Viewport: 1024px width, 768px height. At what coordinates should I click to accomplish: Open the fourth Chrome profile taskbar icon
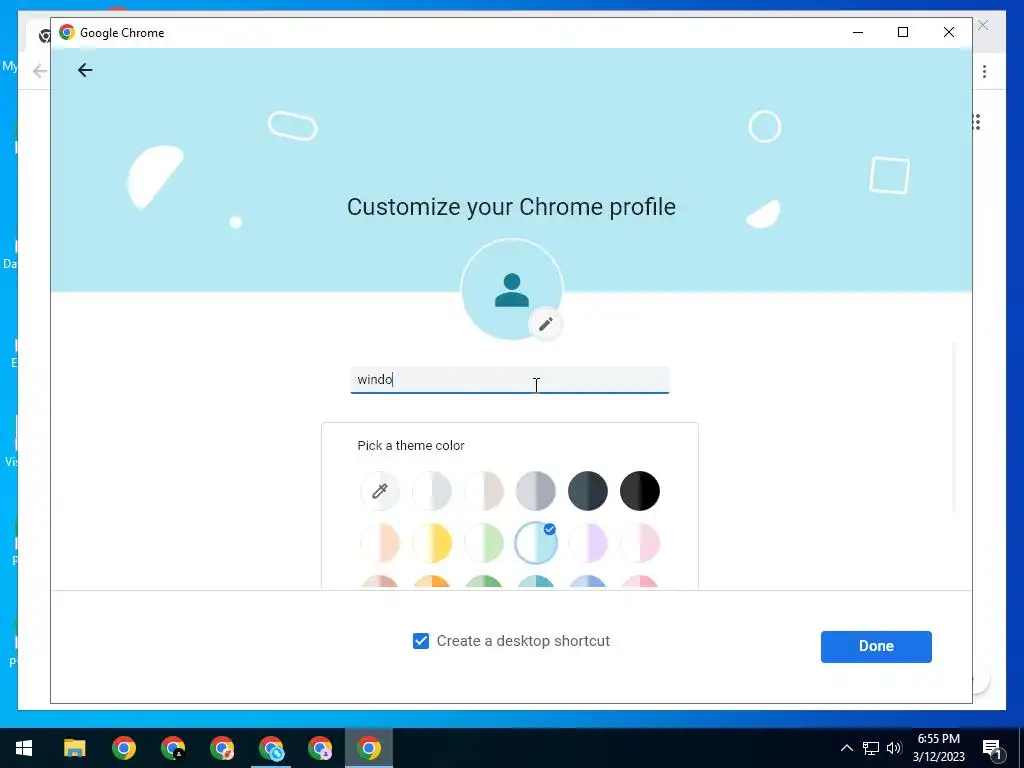271,748
